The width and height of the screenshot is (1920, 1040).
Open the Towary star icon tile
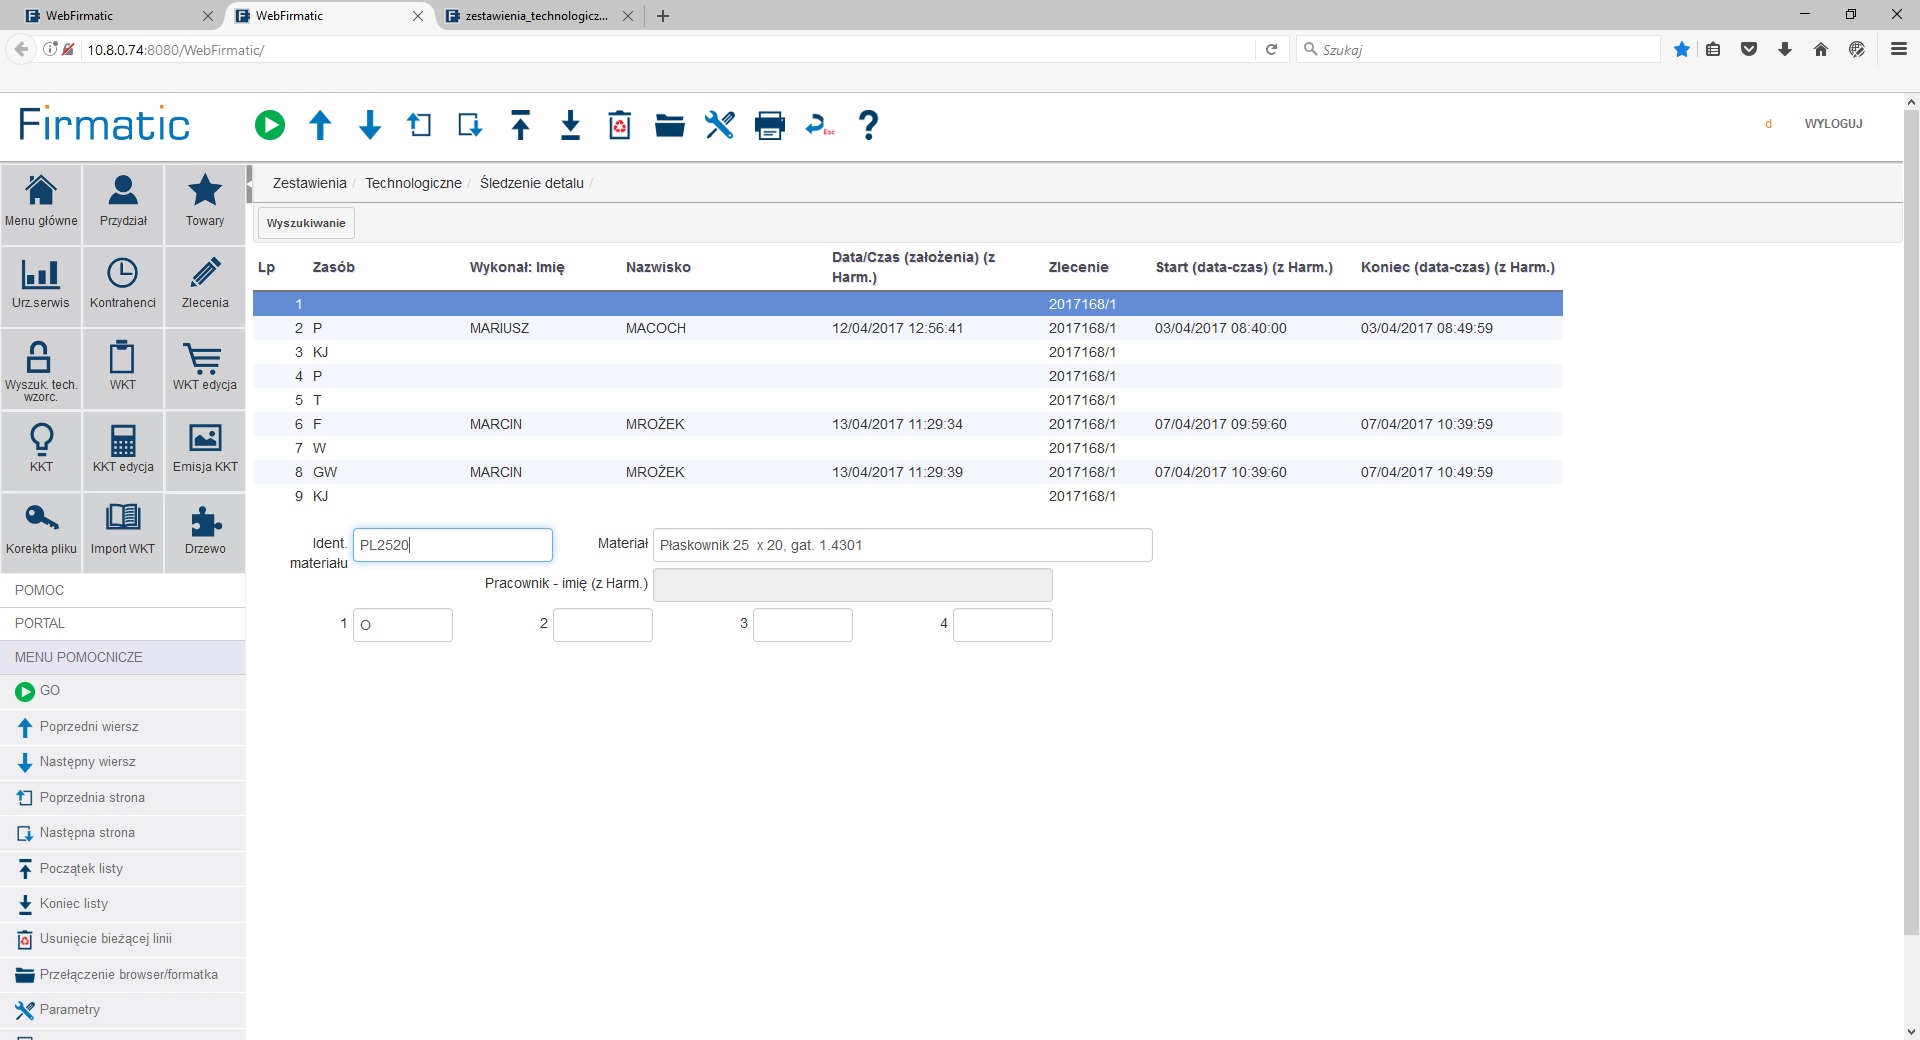pos(205,203)
